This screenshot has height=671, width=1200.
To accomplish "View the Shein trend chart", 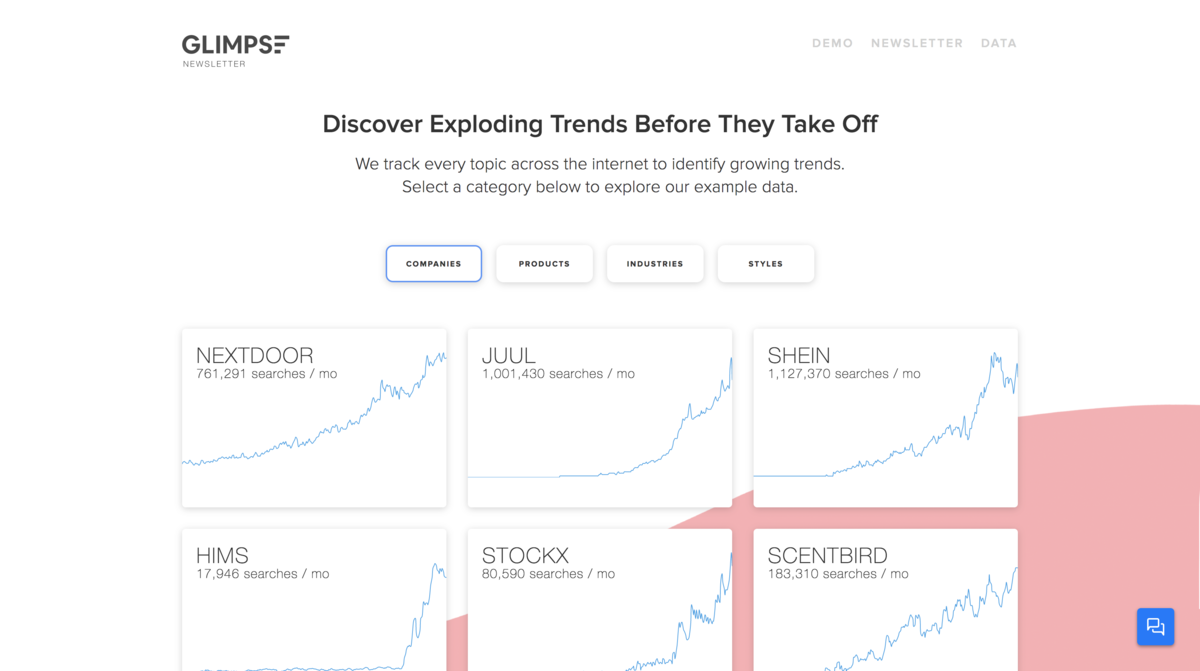I will (x=885, y=418).
